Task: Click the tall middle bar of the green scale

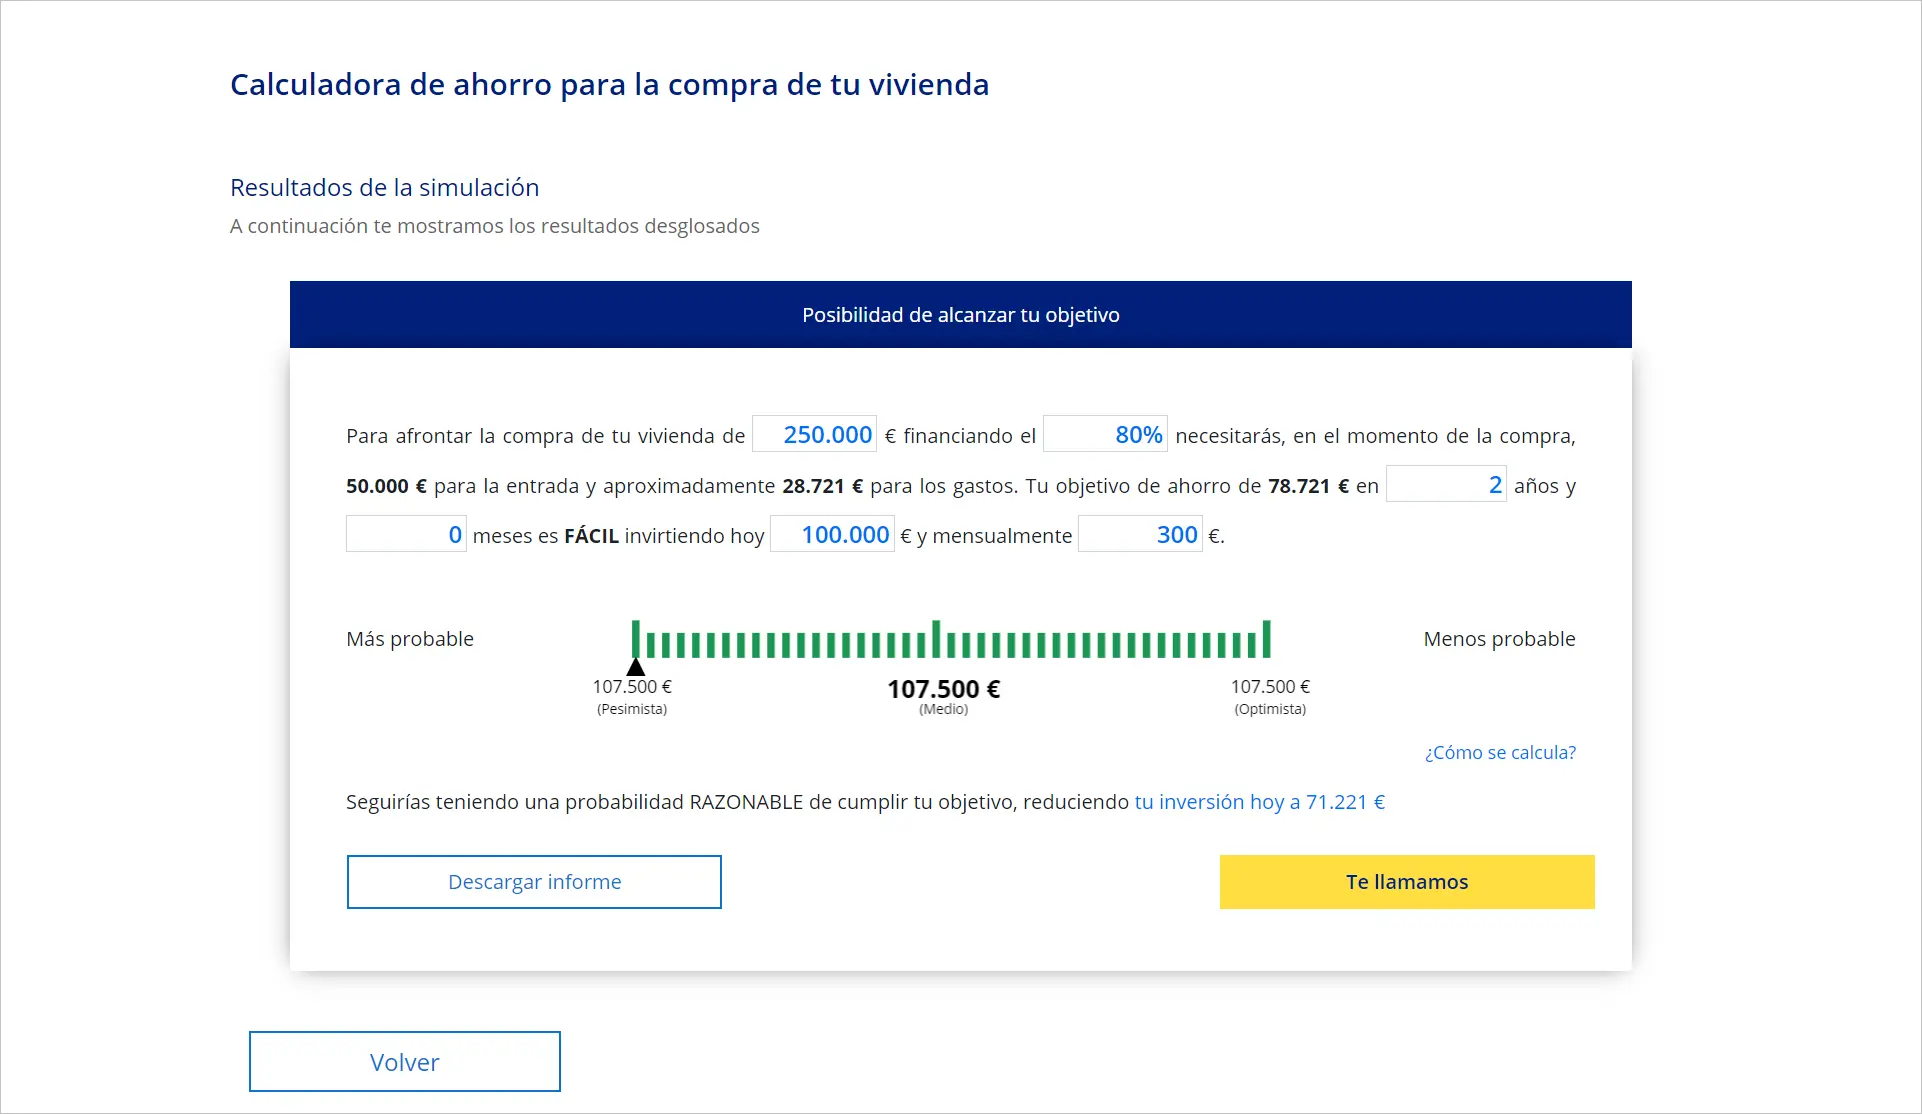Action: 936,639
